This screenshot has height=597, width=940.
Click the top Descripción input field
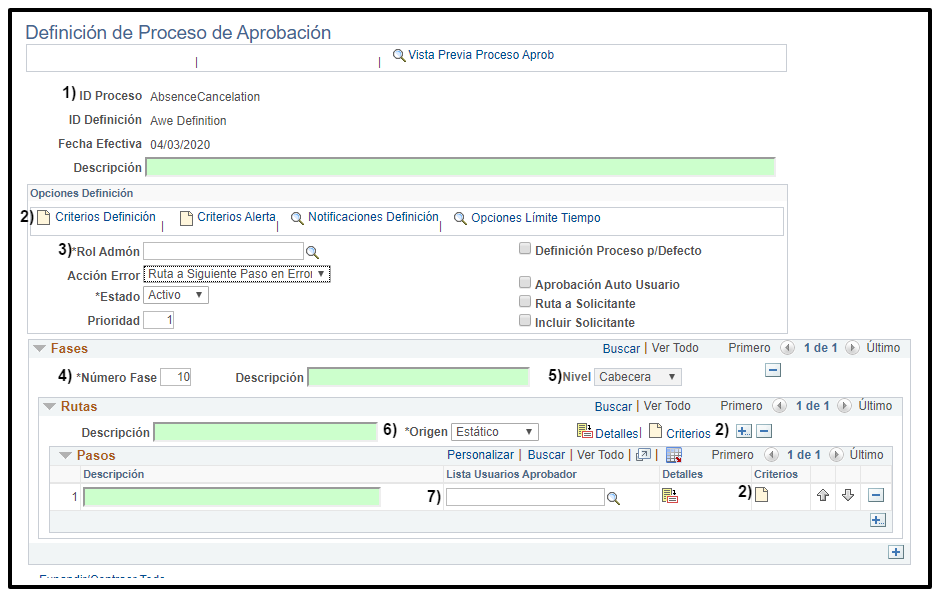[x=460, y=167]
